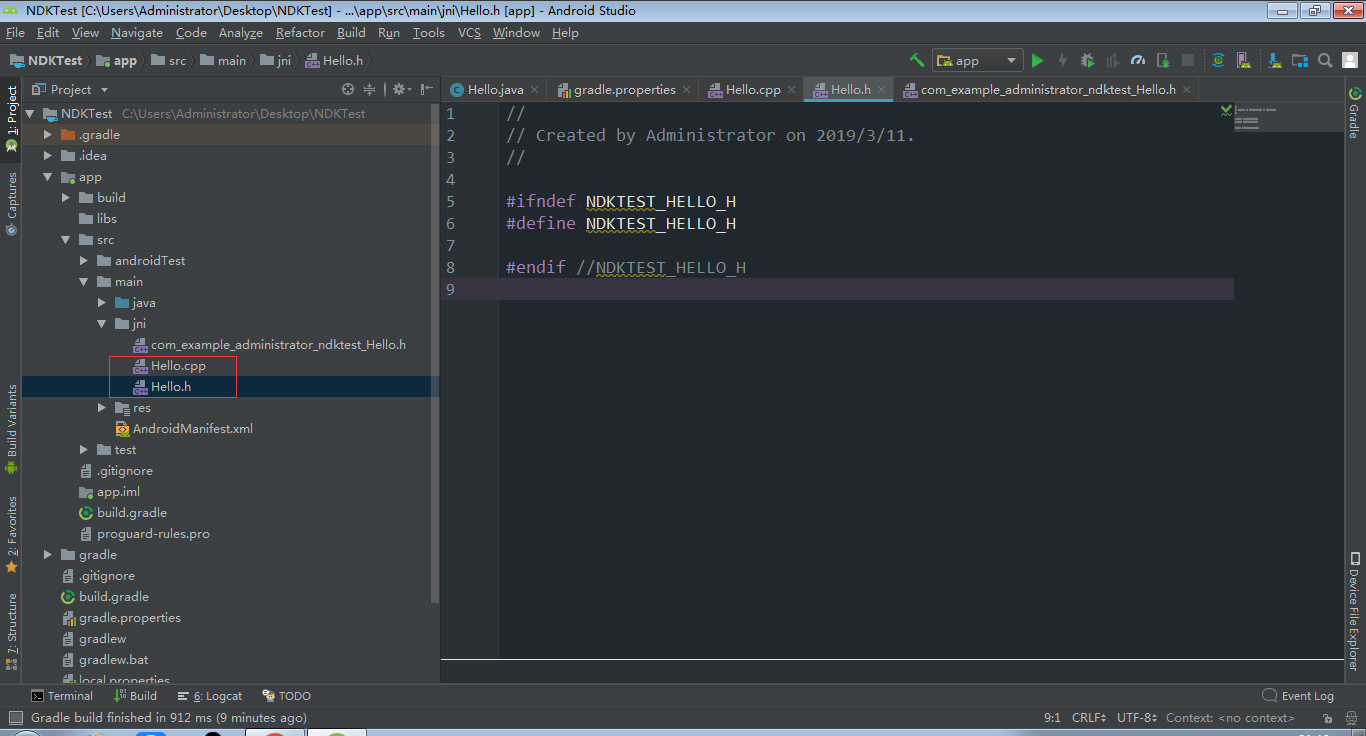Screen dimensions: 1366x736
Task: Click the Apply Changes lightning icon
Action: point(1062,60)
